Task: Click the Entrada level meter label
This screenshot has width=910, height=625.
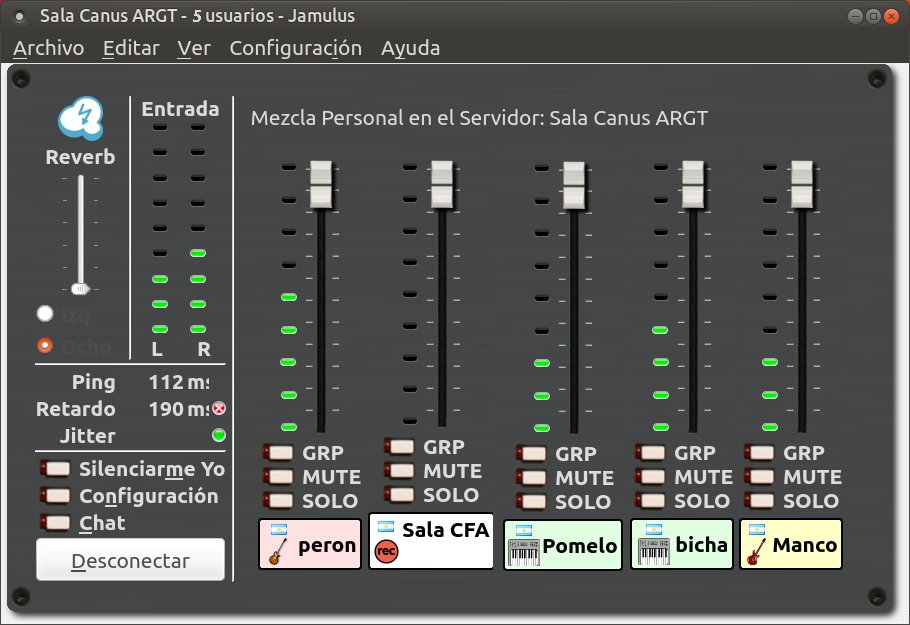Action: [x=180, y=109]
